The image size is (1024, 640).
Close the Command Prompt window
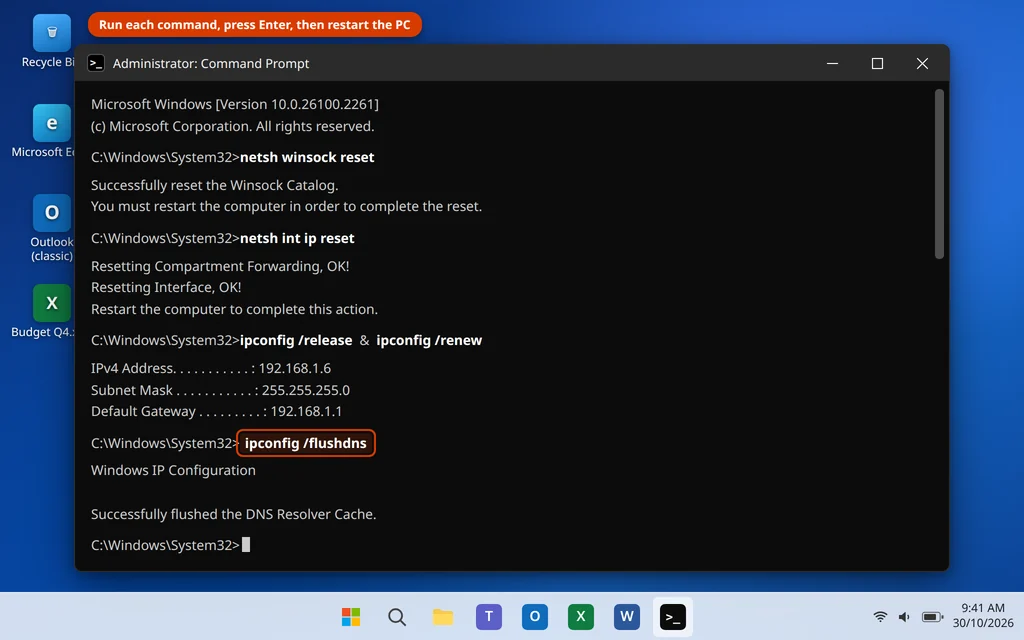922,63
